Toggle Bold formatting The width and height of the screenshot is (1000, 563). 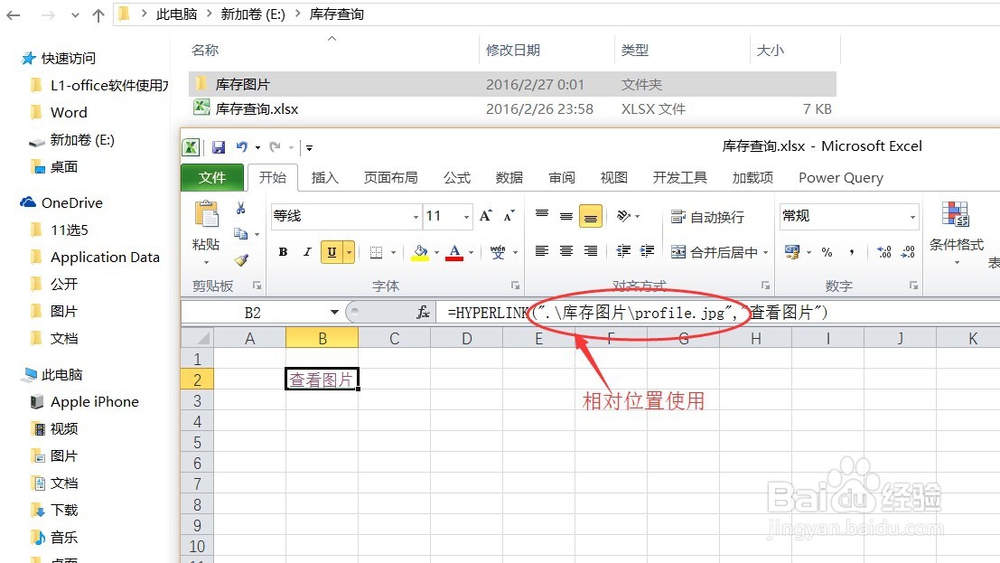click(283, 252)
